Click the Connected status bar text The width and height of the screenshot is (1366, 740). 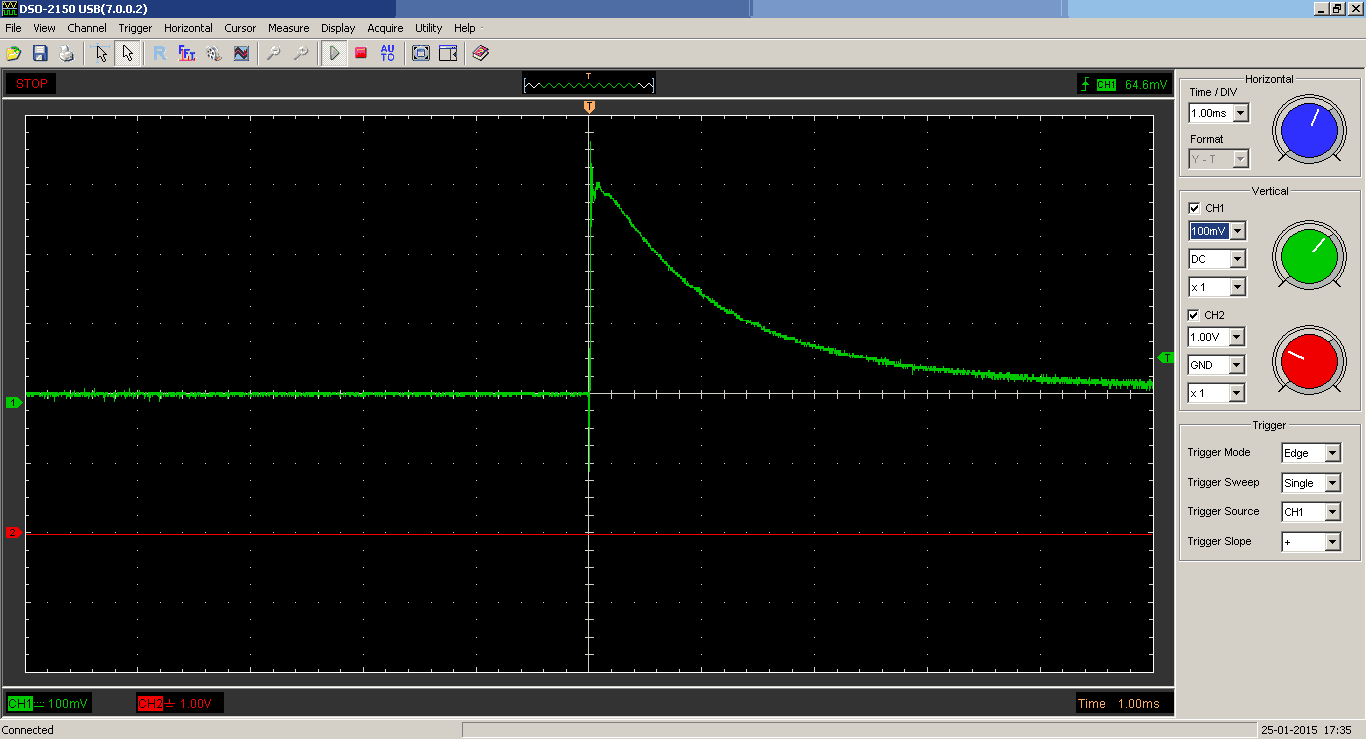click(x=28, y=730)
